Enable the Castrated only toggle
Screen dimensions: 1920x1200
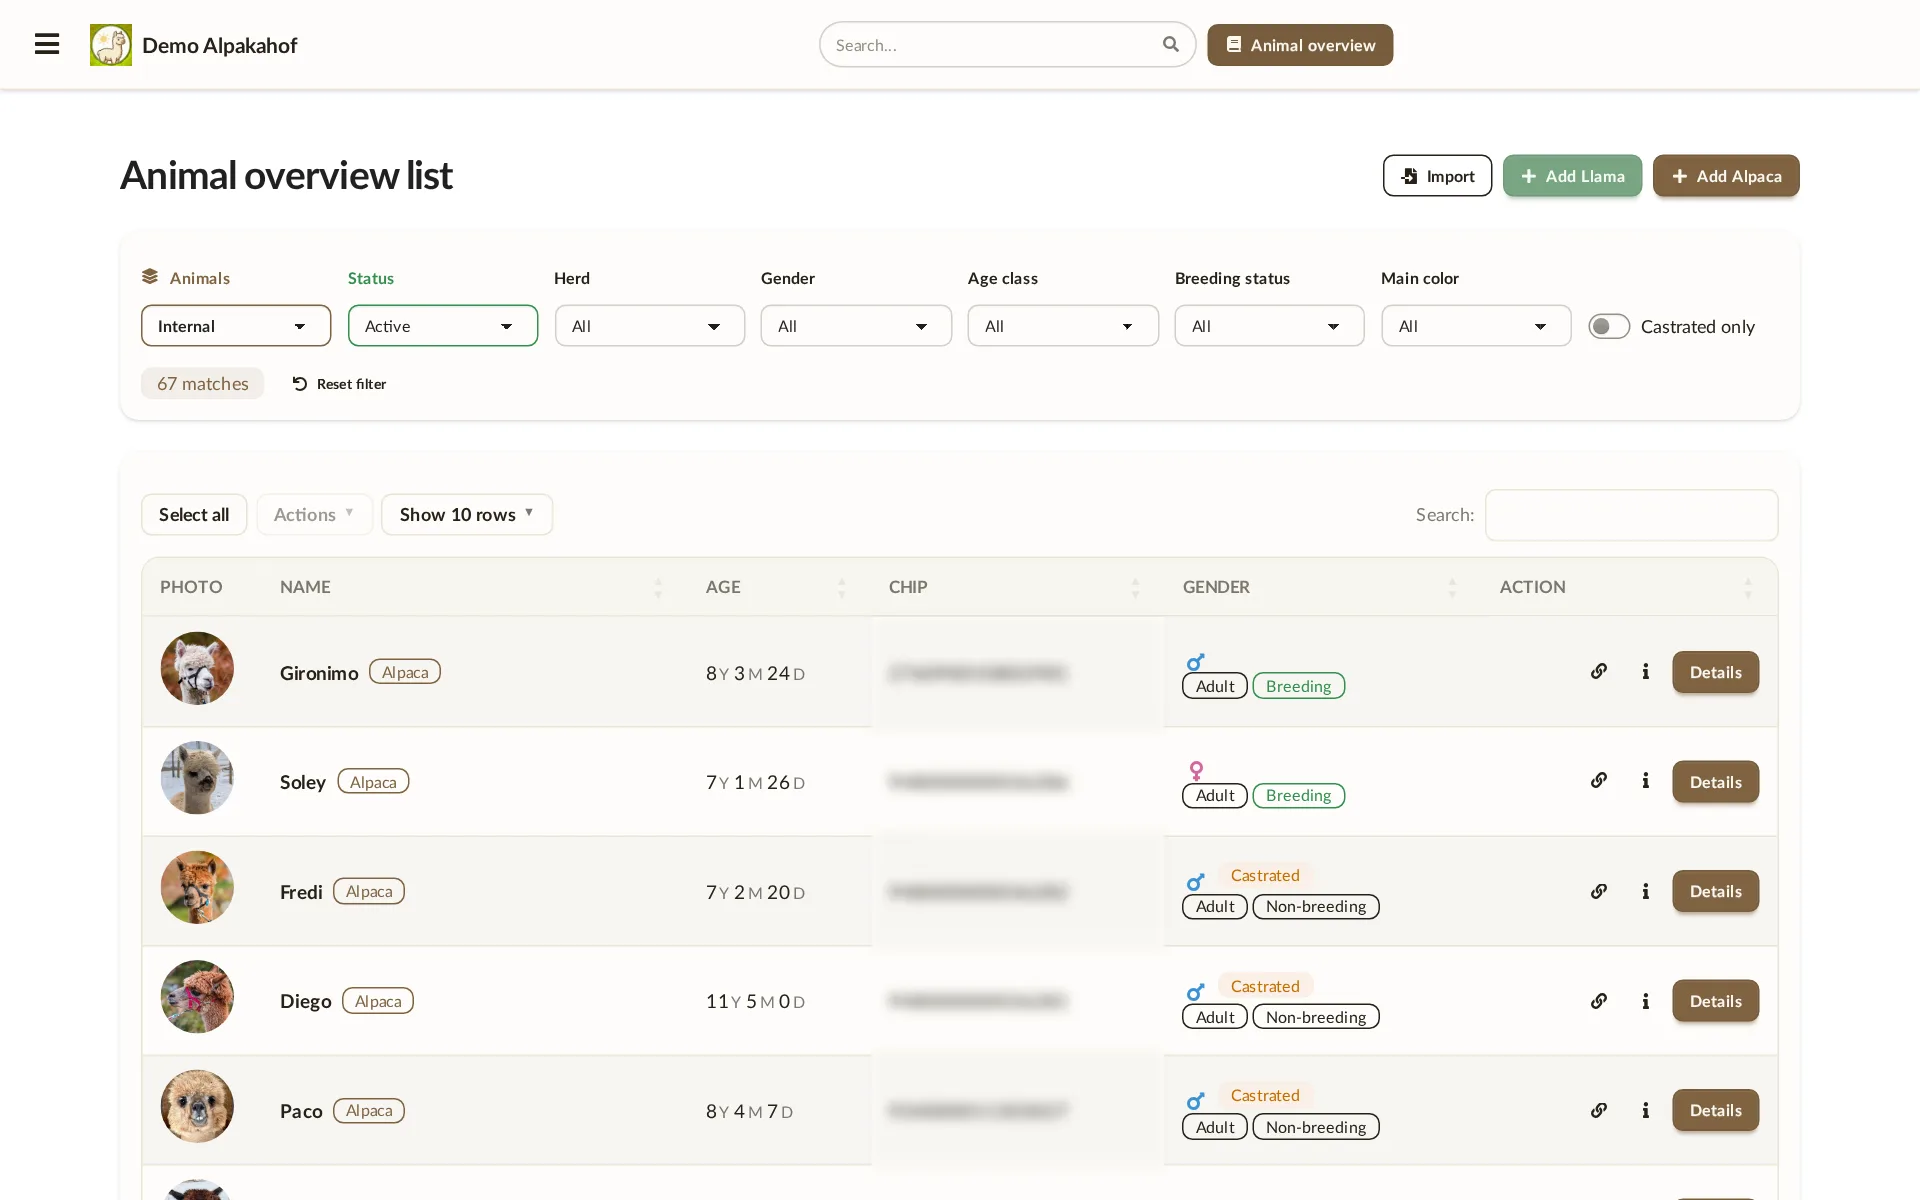click(1609, 326)
